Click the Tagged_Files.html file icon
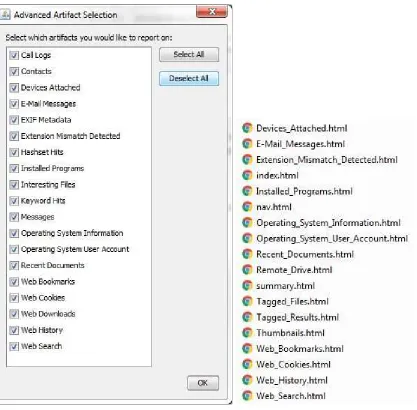 (x=247, y=301)
